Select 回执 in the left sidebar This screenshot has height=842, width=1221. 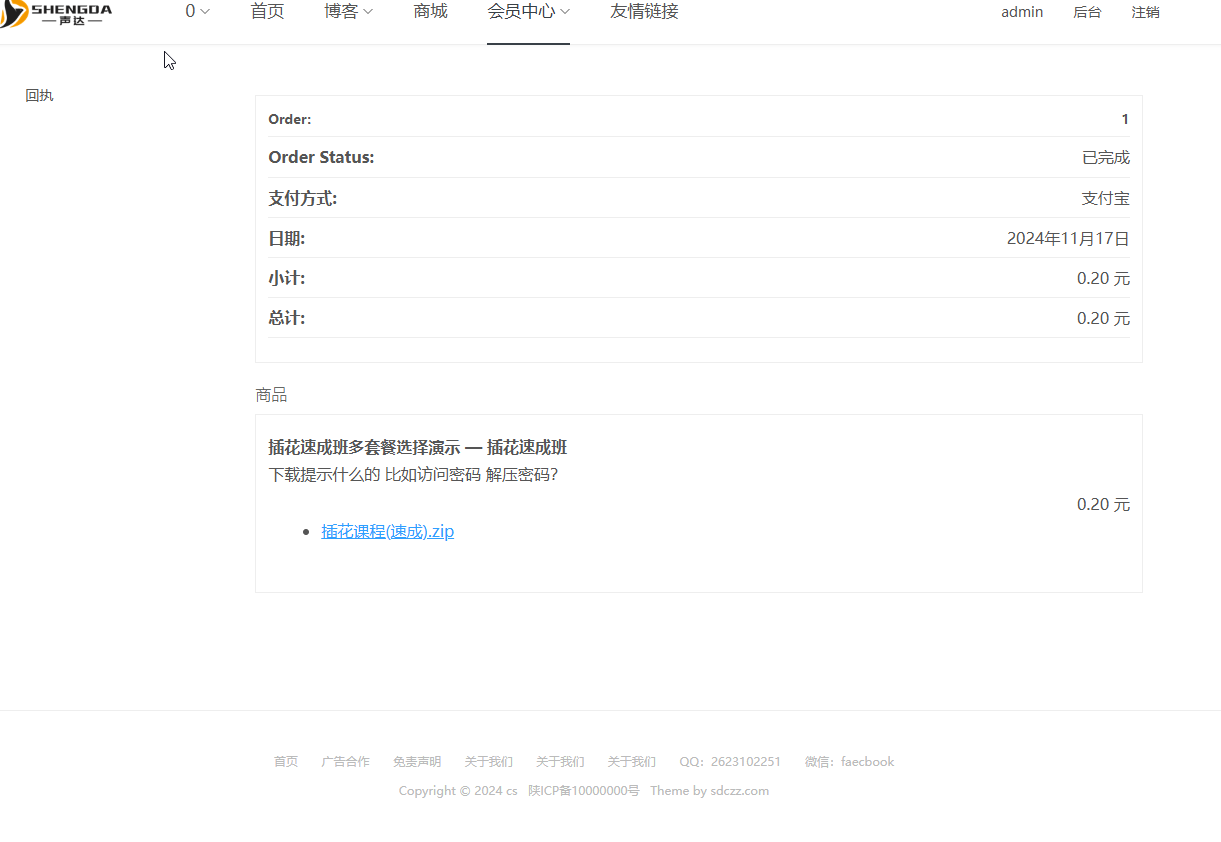[x=39, y=96]
